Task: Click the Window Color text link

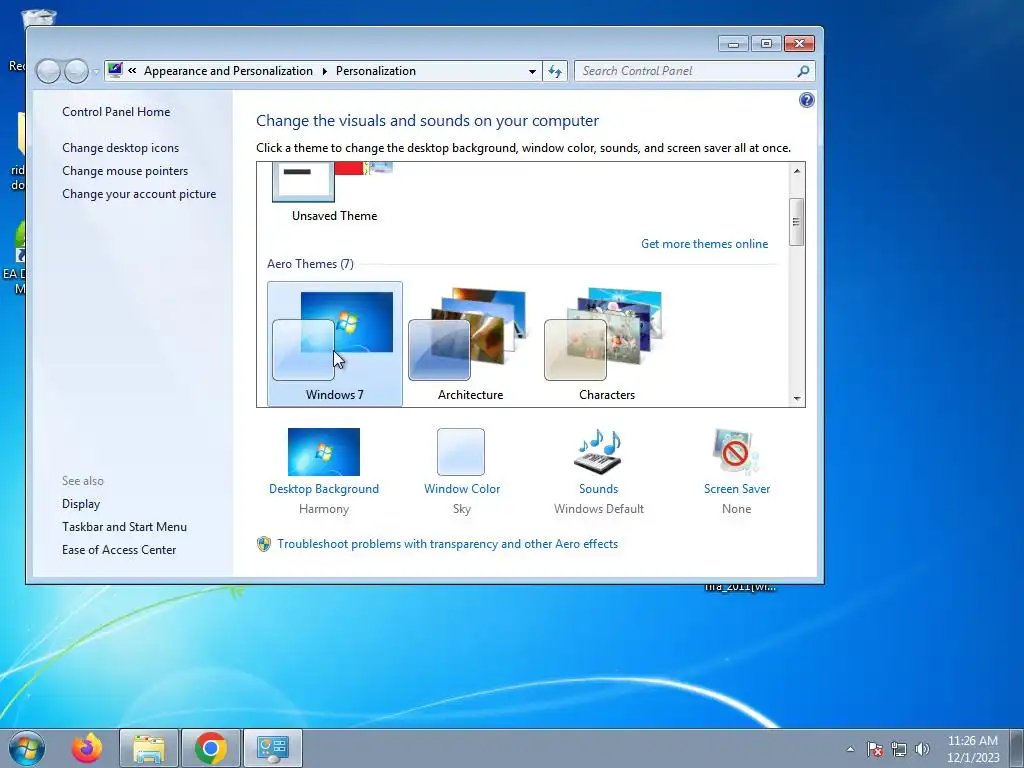Action: tap(462, 488)
